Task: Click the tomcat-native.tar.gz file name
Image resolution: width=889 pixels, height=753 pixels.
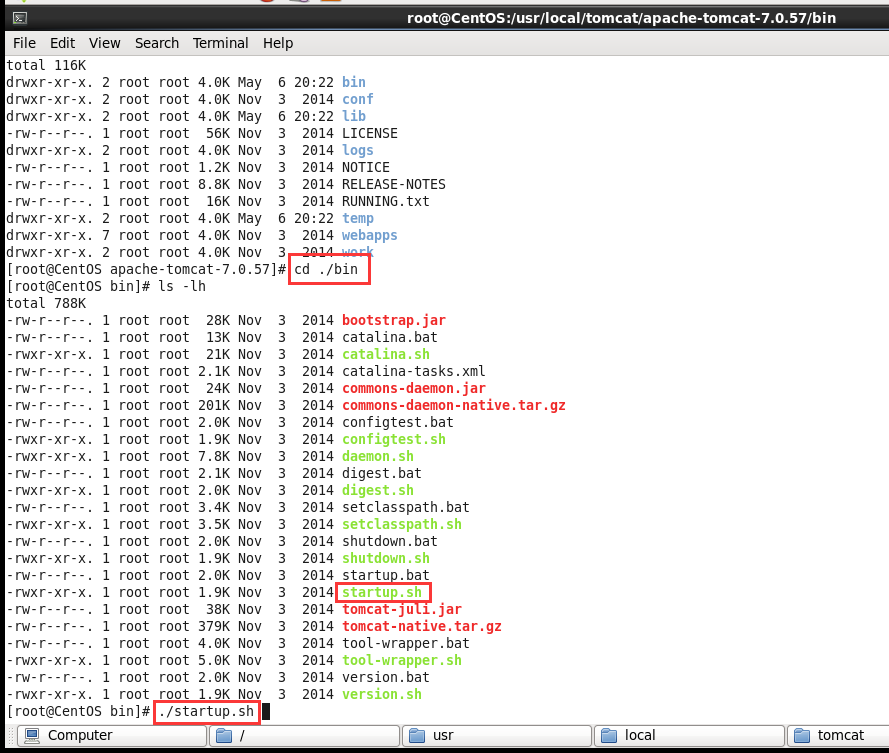Action: click(421, 627)
